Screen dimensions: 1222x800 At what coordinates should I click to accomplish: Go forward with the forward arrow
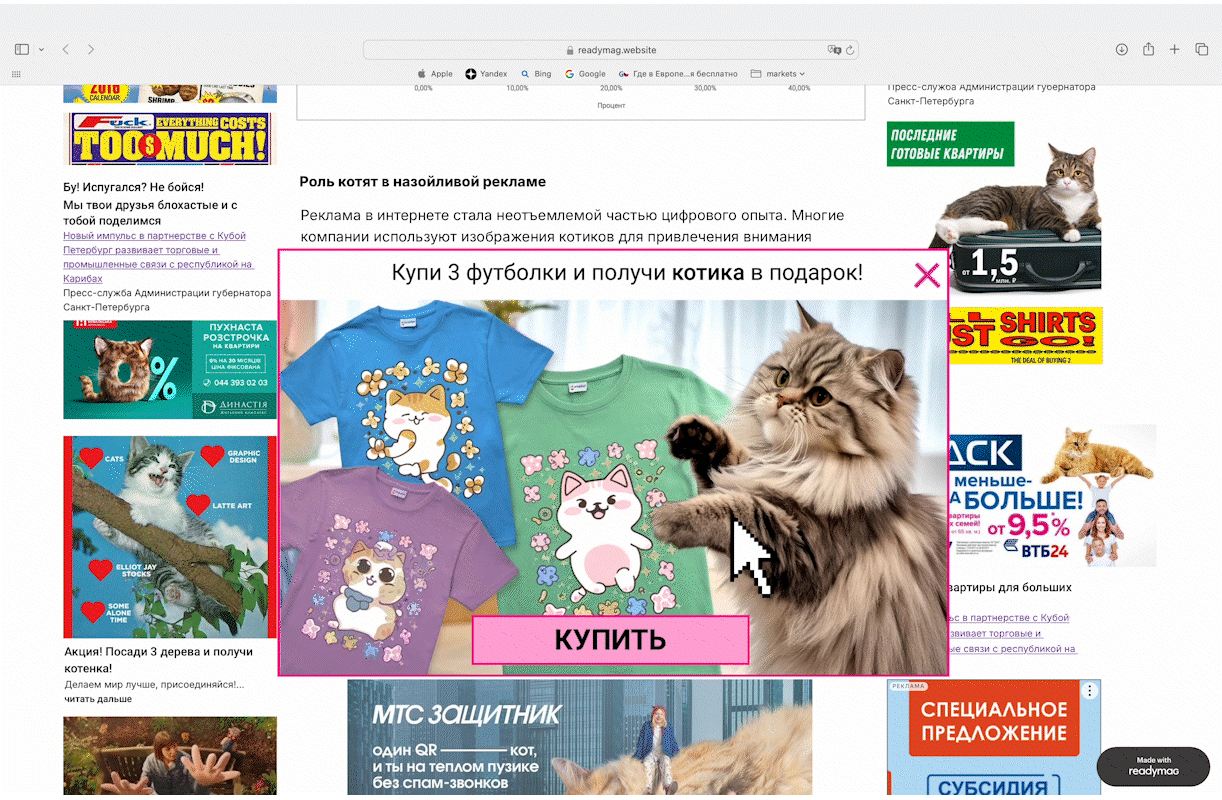click(x=91, y=49)
